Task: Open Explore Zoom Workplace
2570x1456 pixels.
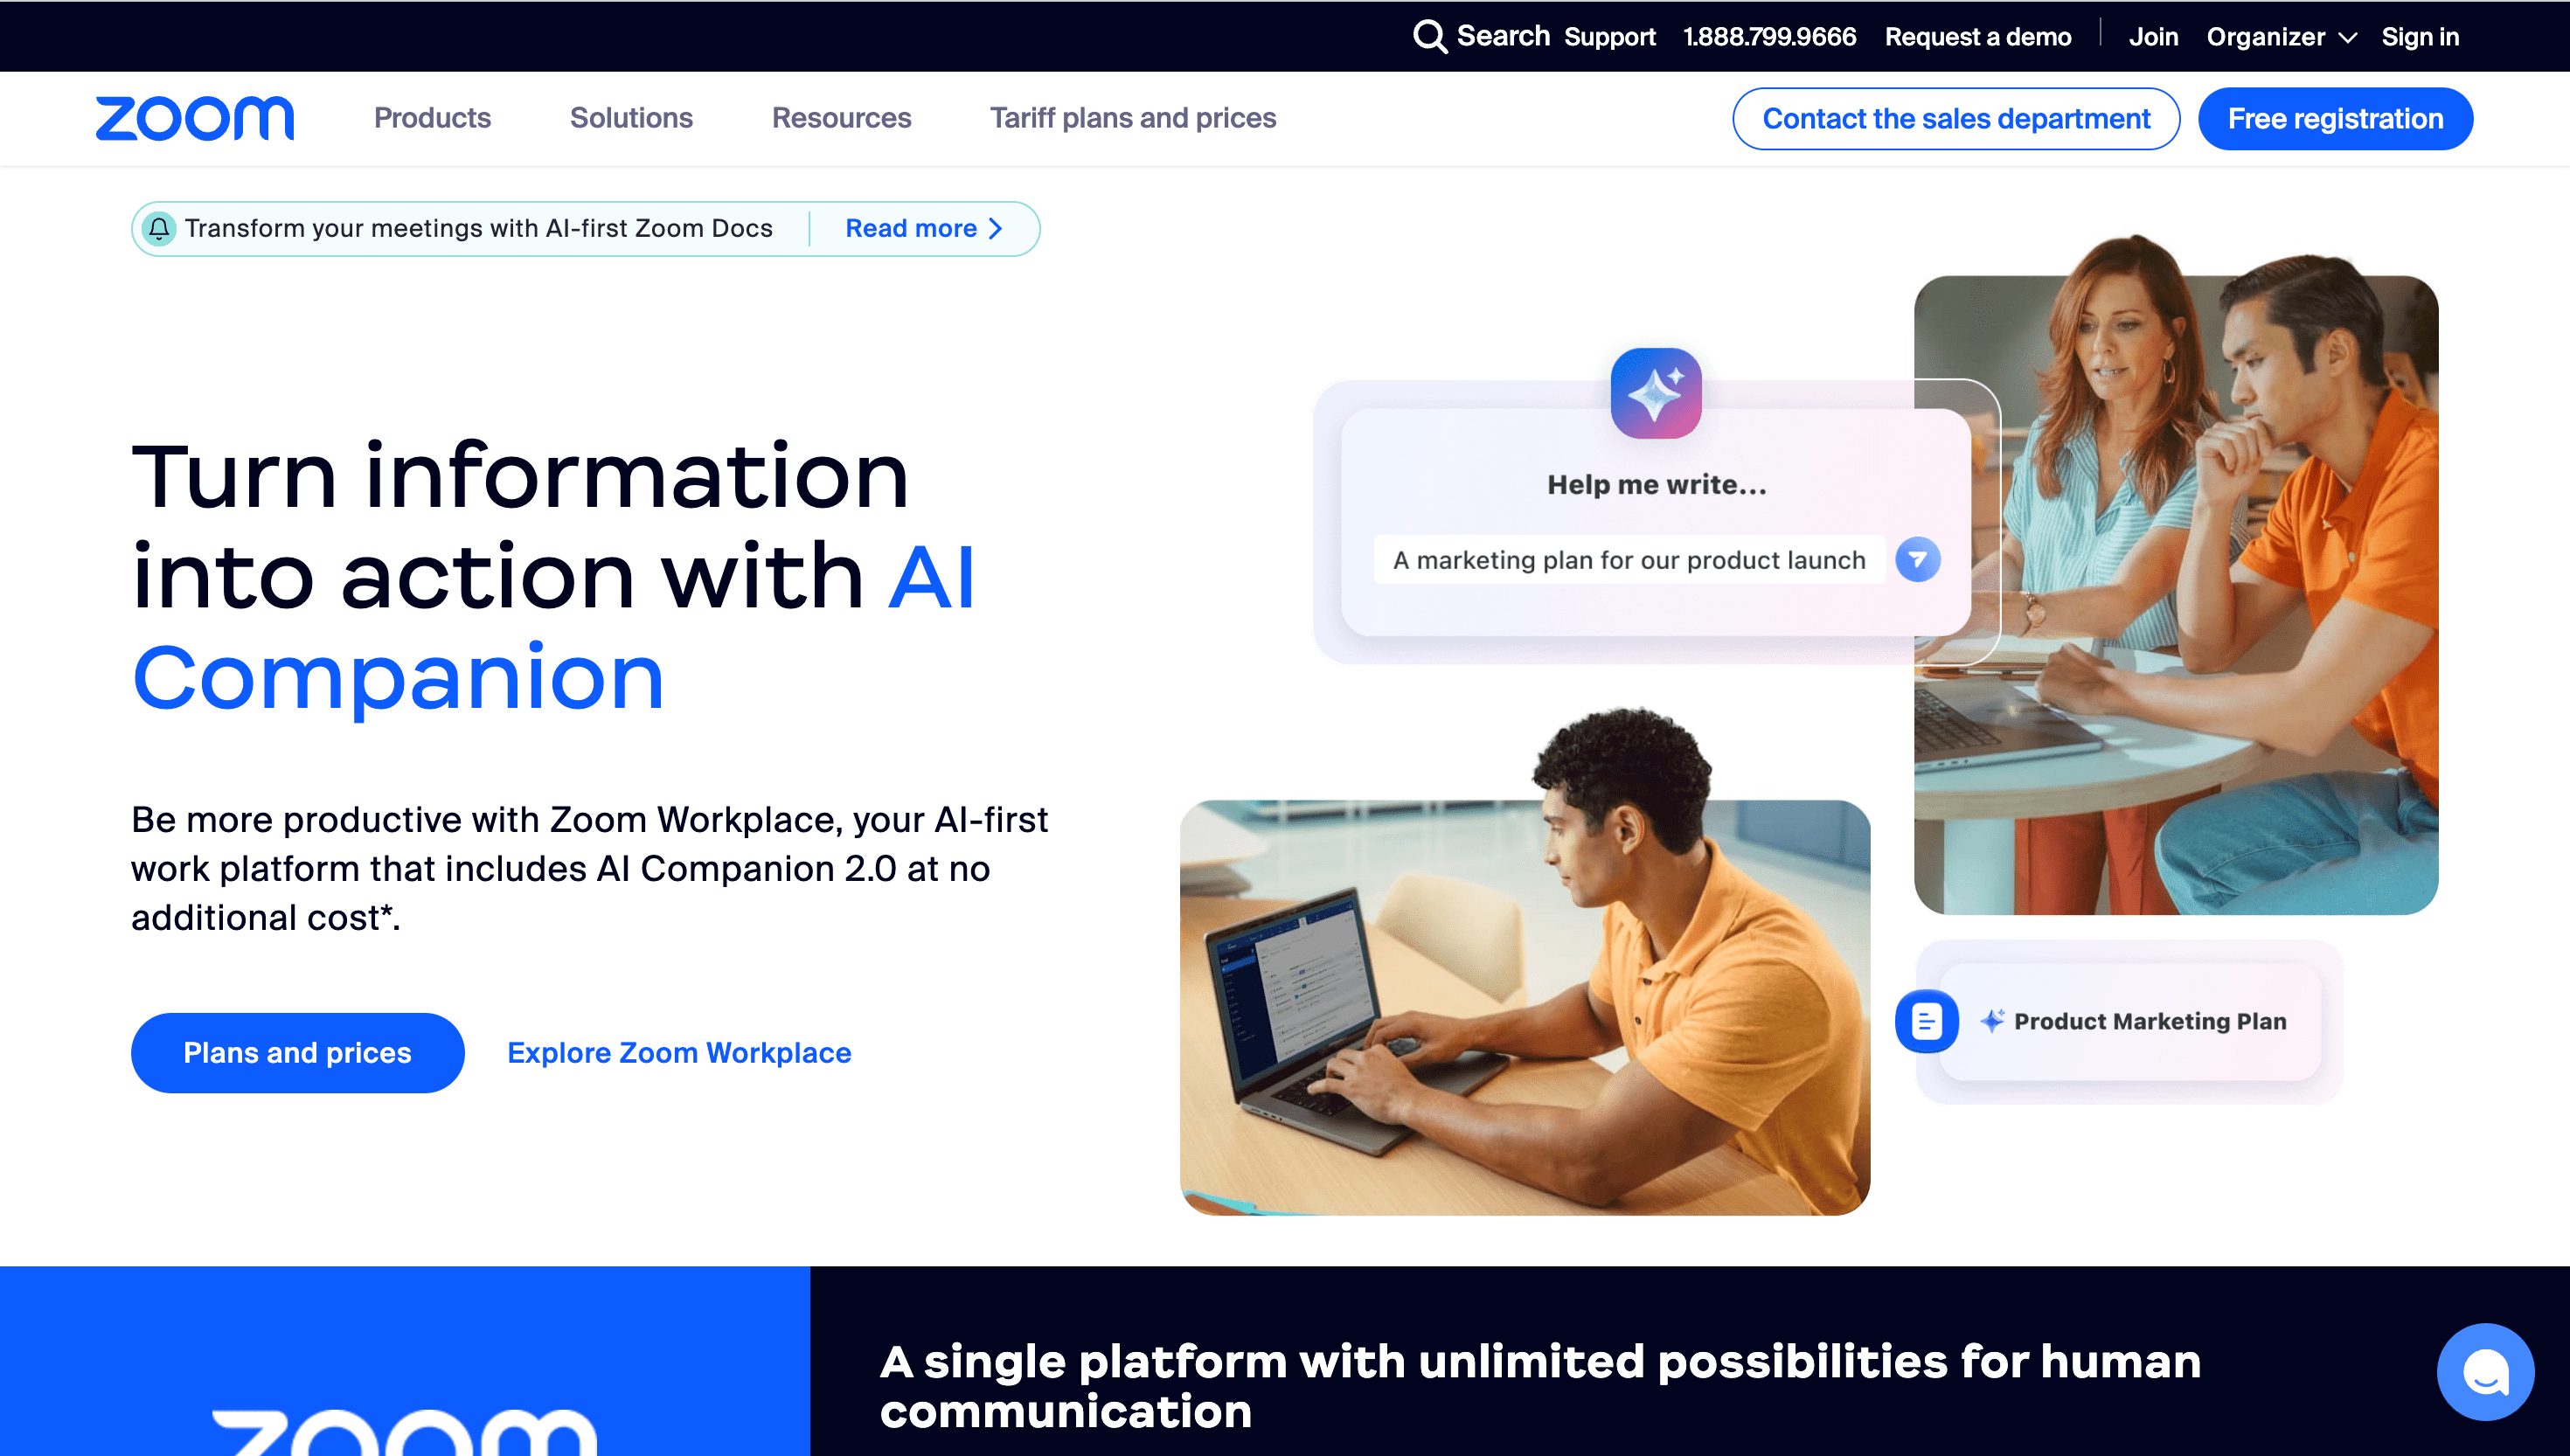Action: (x=679, y=1052)
